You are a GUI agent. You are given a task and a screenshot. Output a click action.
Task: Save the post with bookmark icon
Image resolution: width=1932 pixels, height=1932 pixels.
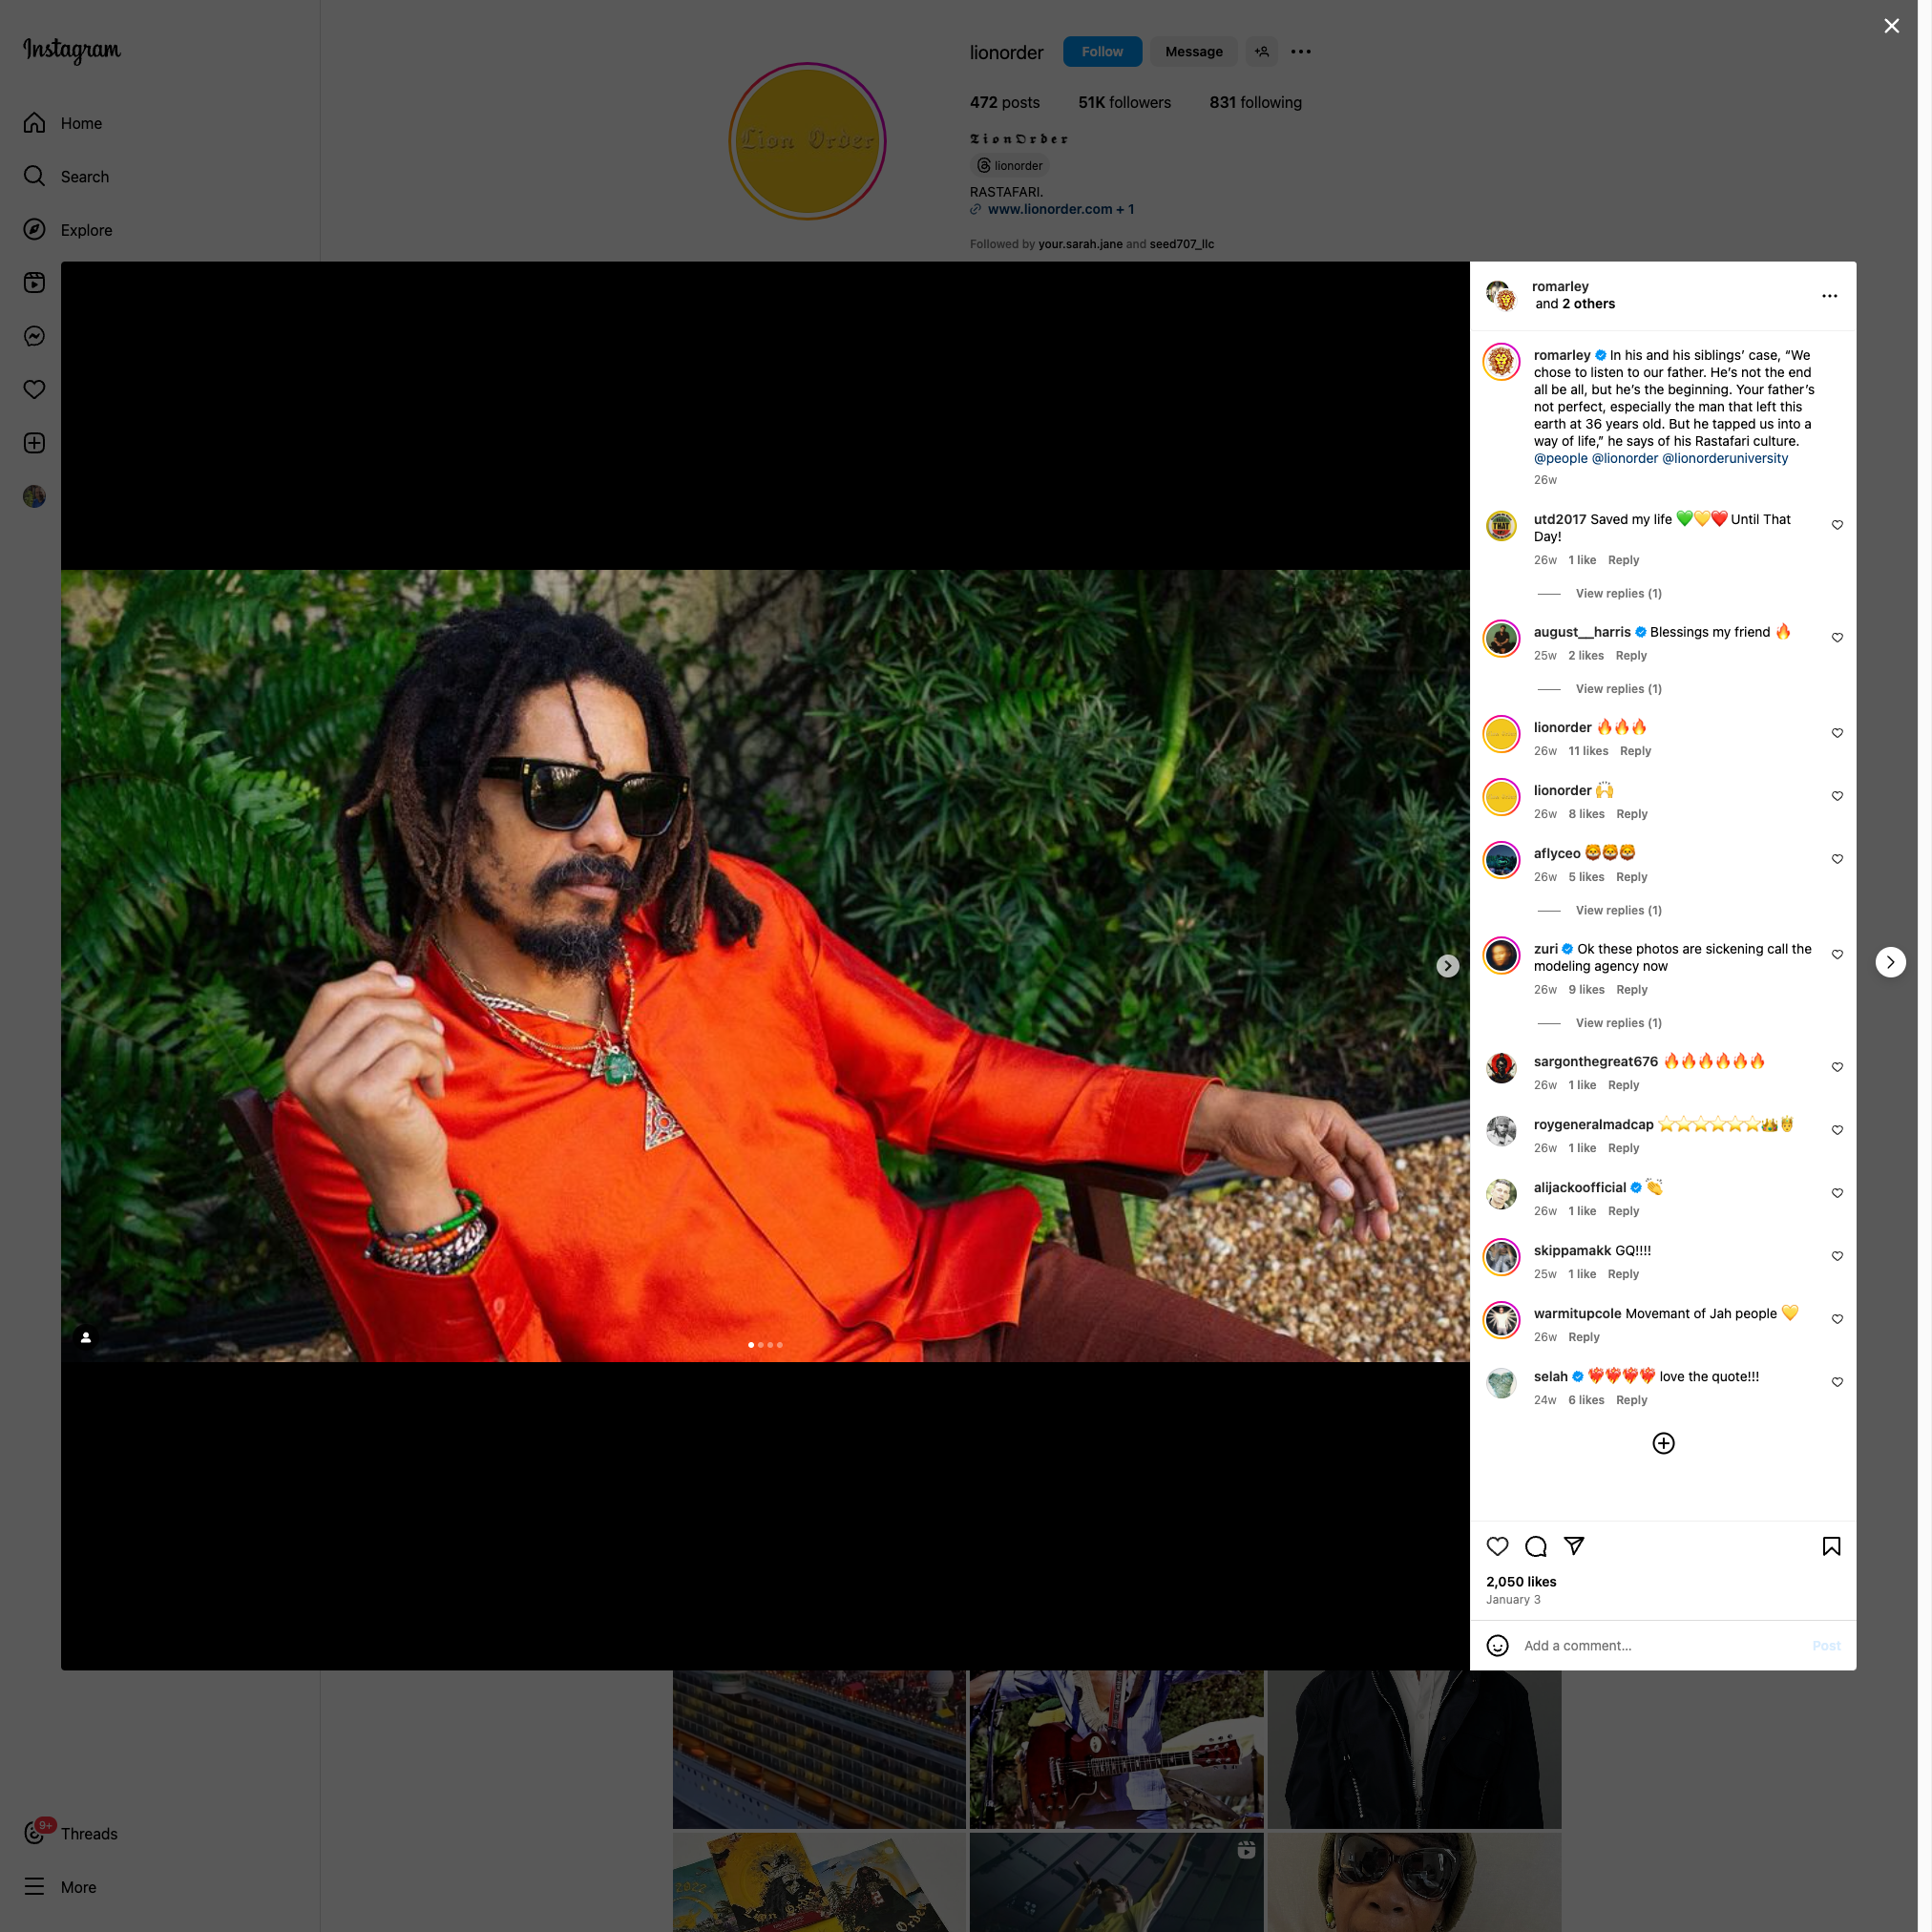1831,1546
